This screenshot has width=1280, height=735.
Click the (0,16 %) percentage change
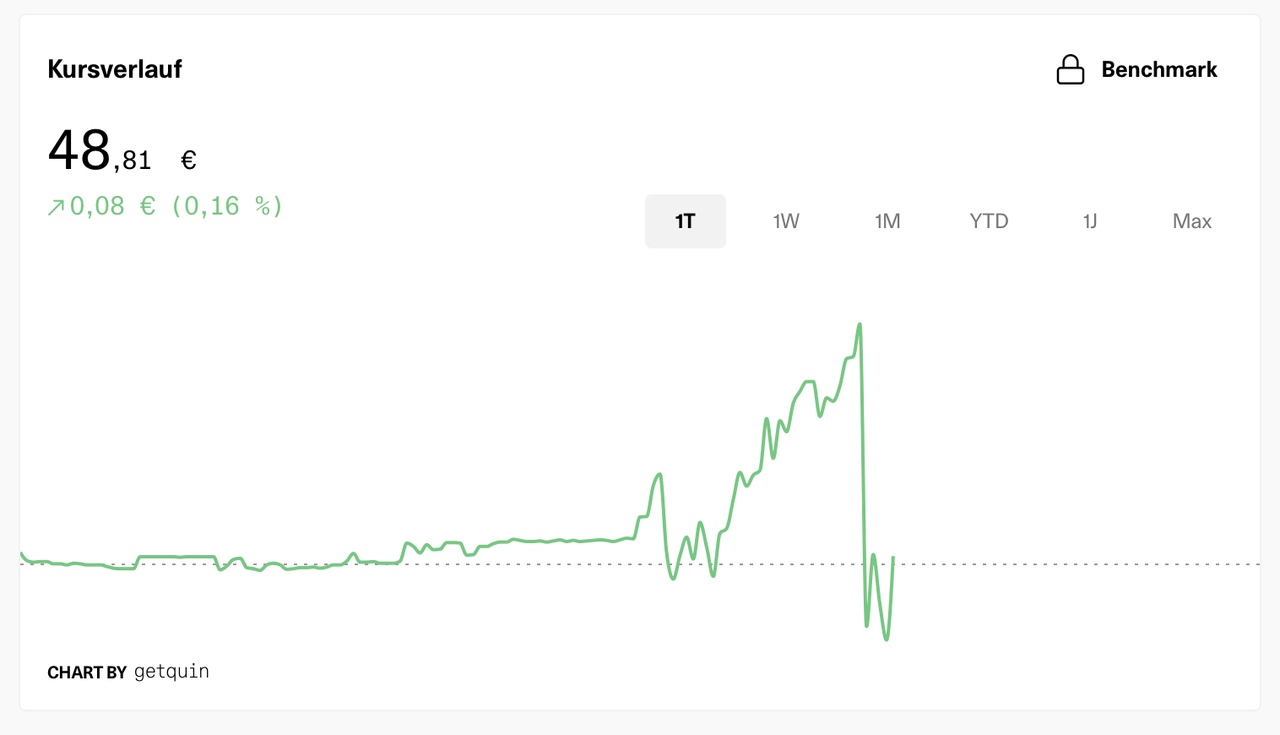(227, 206)
